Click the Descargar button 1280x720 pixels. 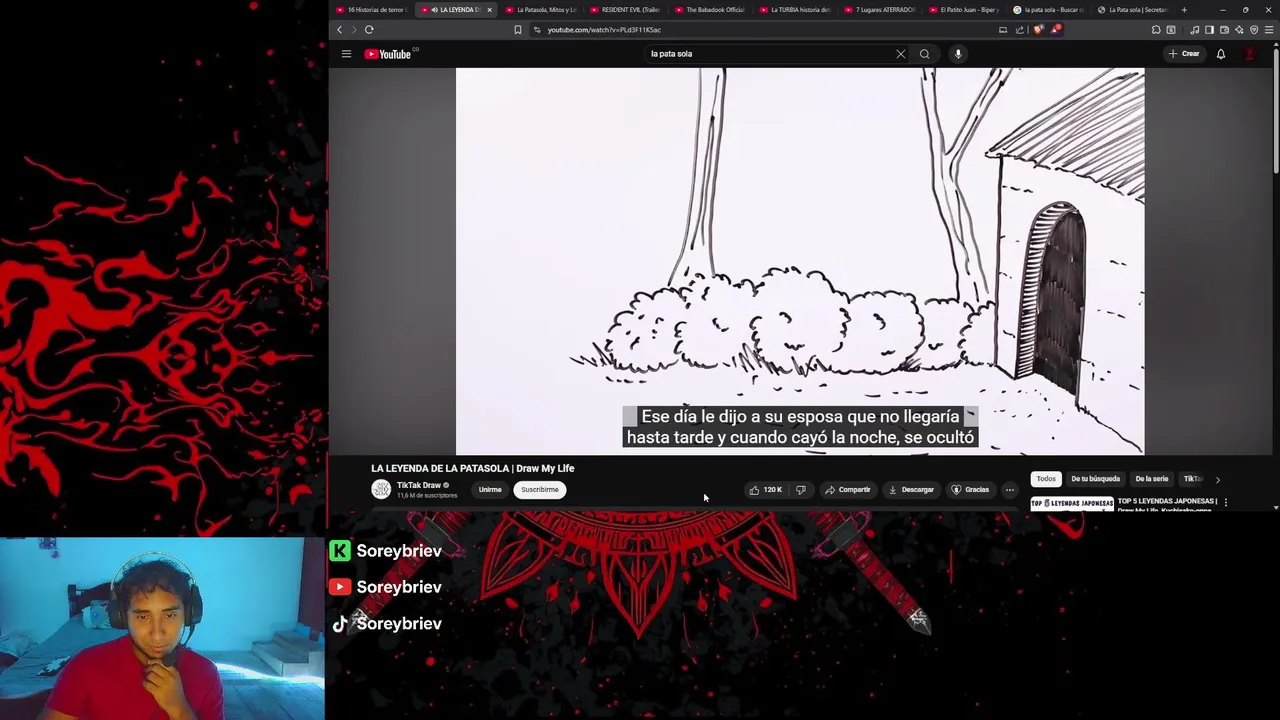(911, 490)
